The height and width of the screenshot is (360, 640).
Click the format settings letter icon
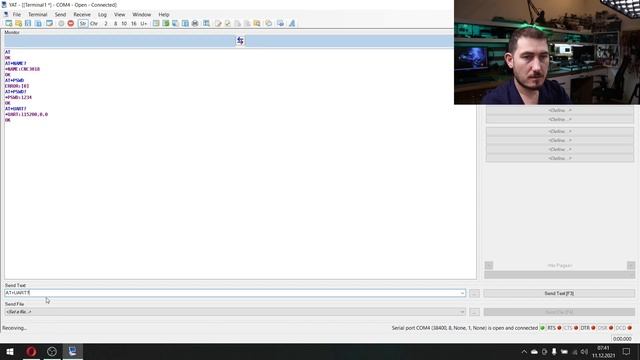pos(292,23)
